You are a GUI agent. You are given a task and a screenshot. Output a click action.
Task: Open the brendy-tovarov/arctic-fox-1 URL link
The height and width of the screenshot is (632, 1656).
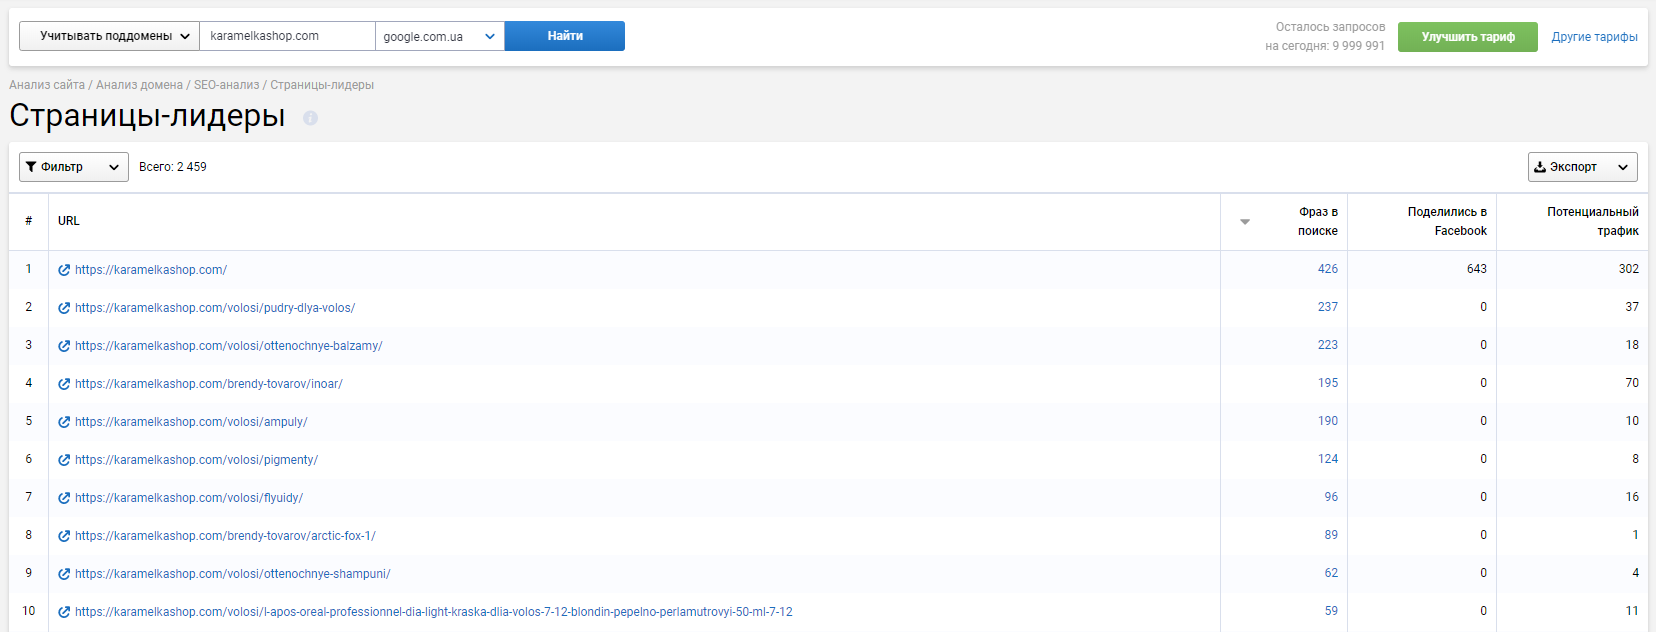(225, 536)
